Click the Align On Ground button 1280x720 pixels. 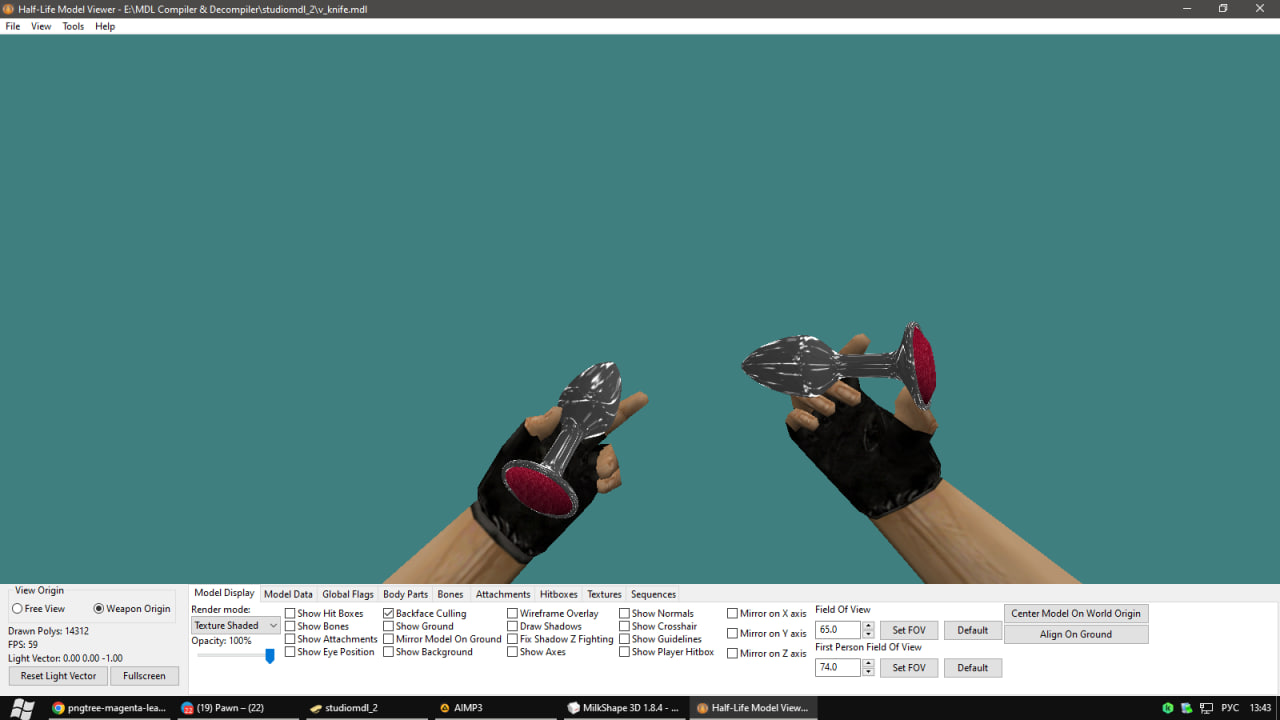point(1076,635)
